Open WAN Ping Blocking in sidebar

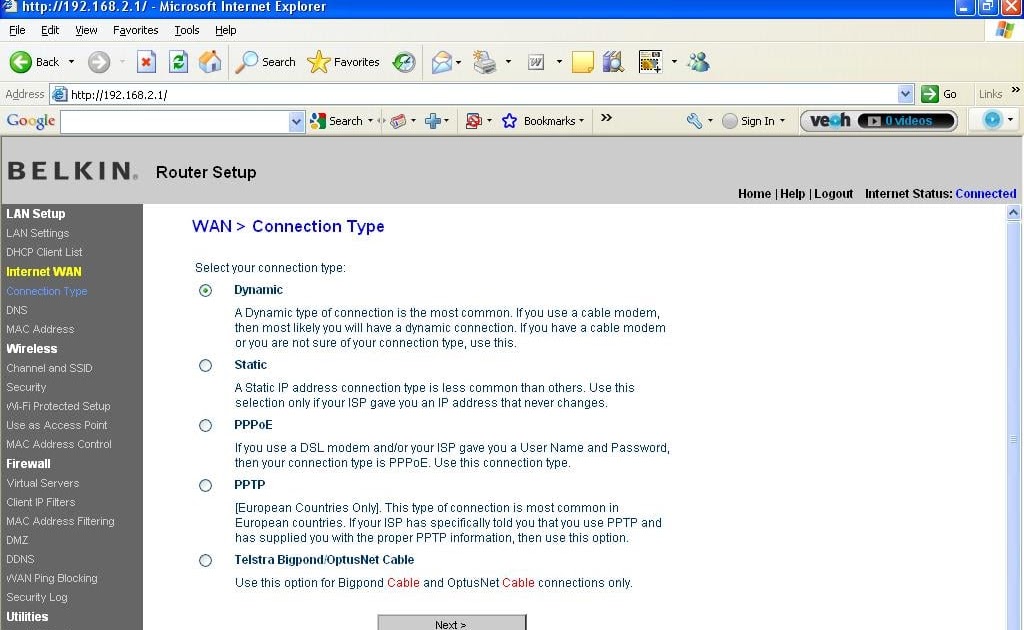(52, 578)
